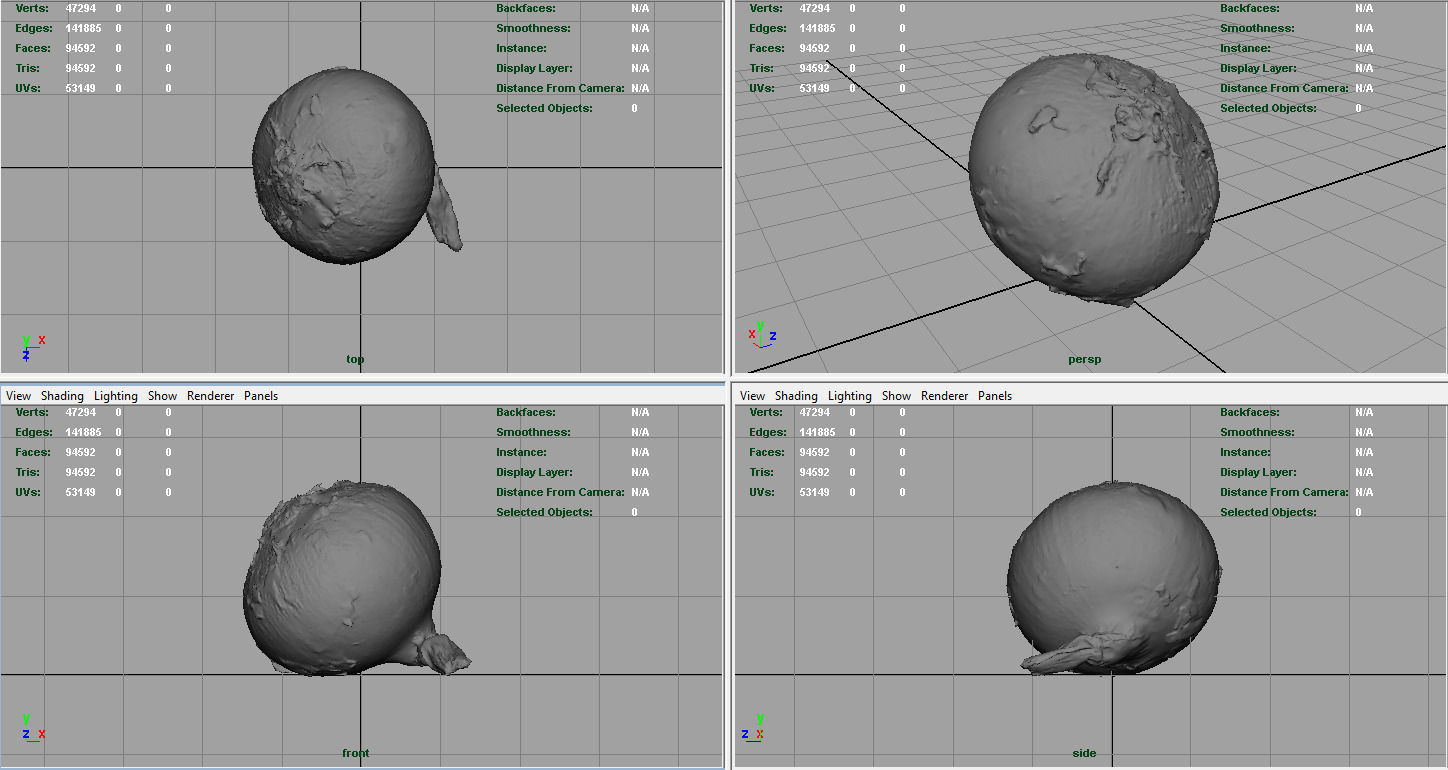Click 'Instance:' in the persp view
The image size is (1448, 770).
1245,48
